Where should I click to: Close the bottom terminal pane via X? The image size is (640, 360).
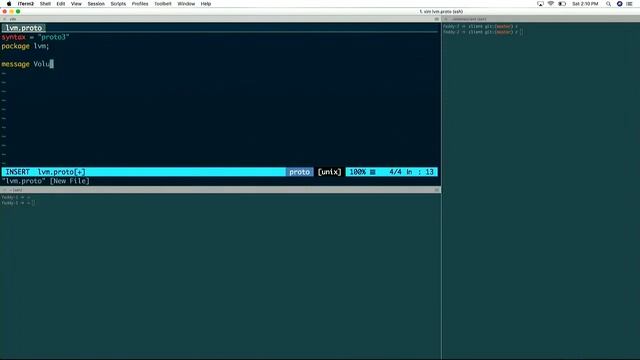pos(4,190)
